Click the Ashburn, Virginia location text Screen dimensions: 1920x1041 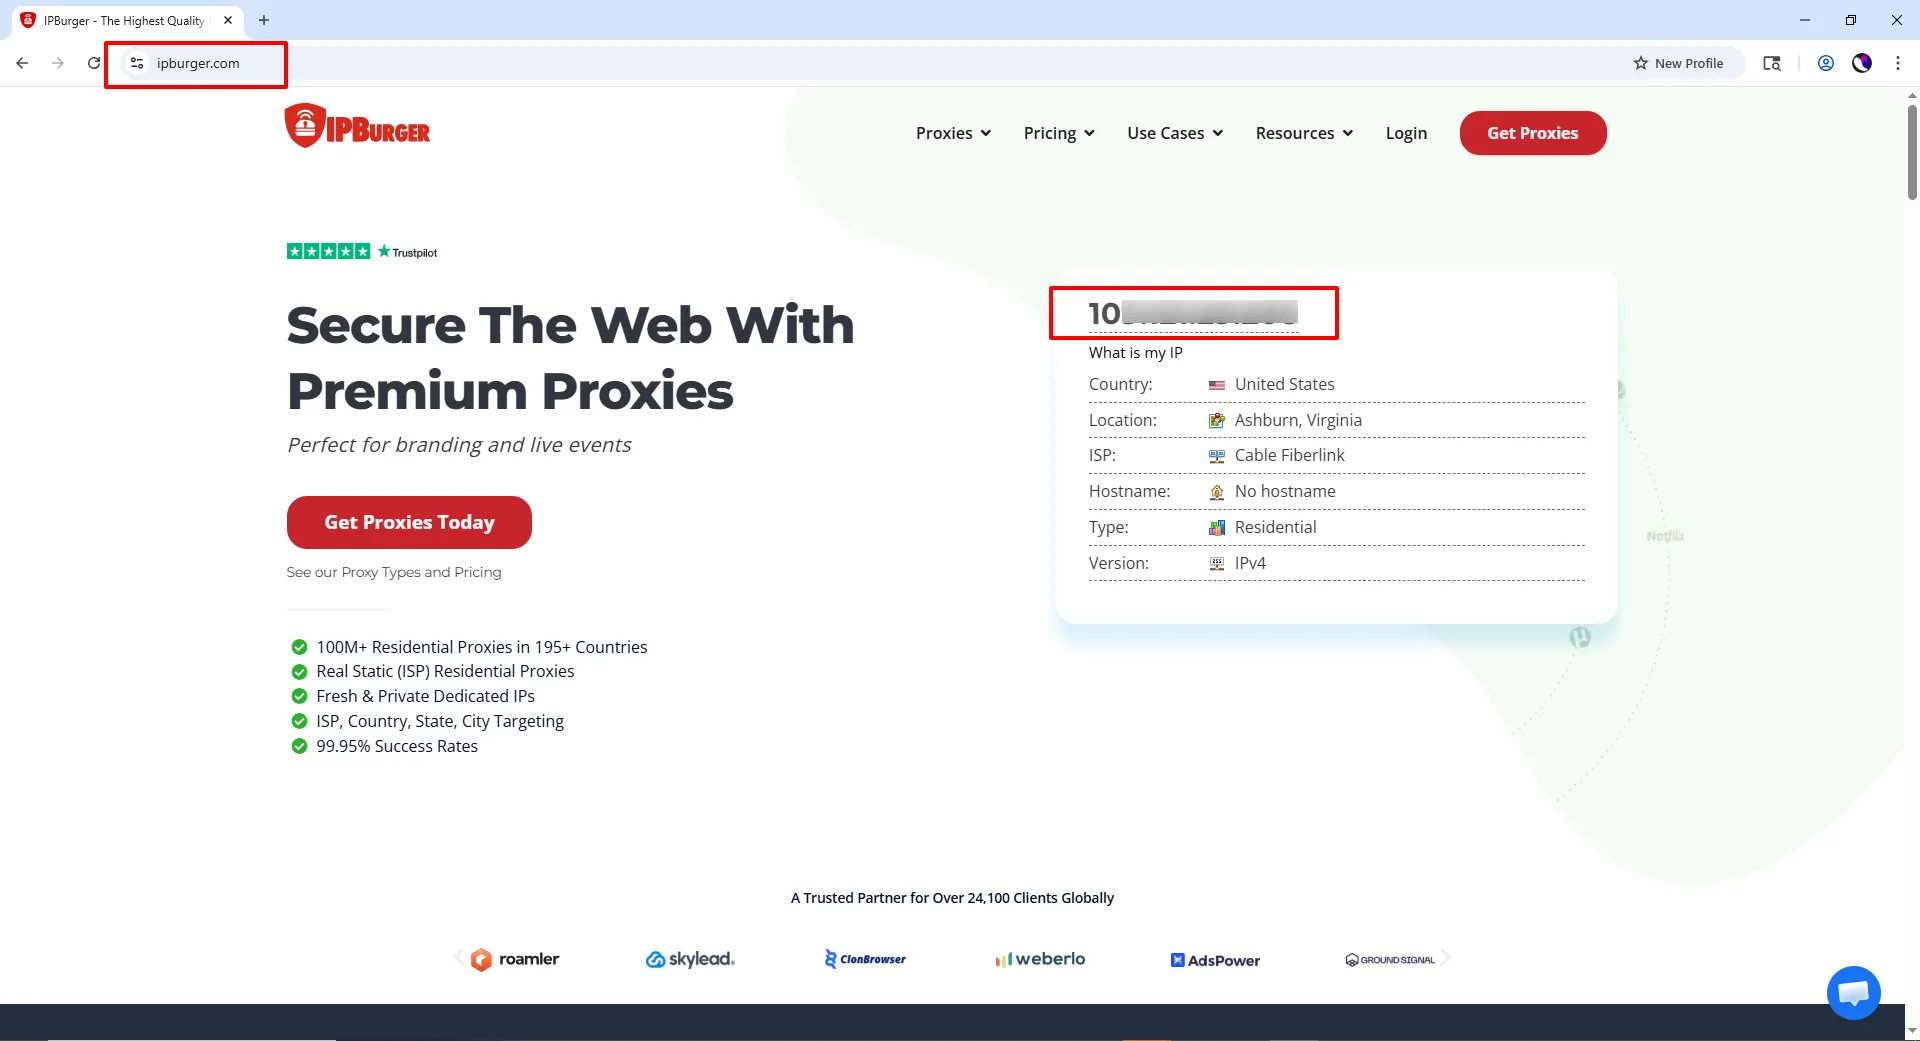pos(1298,420)
